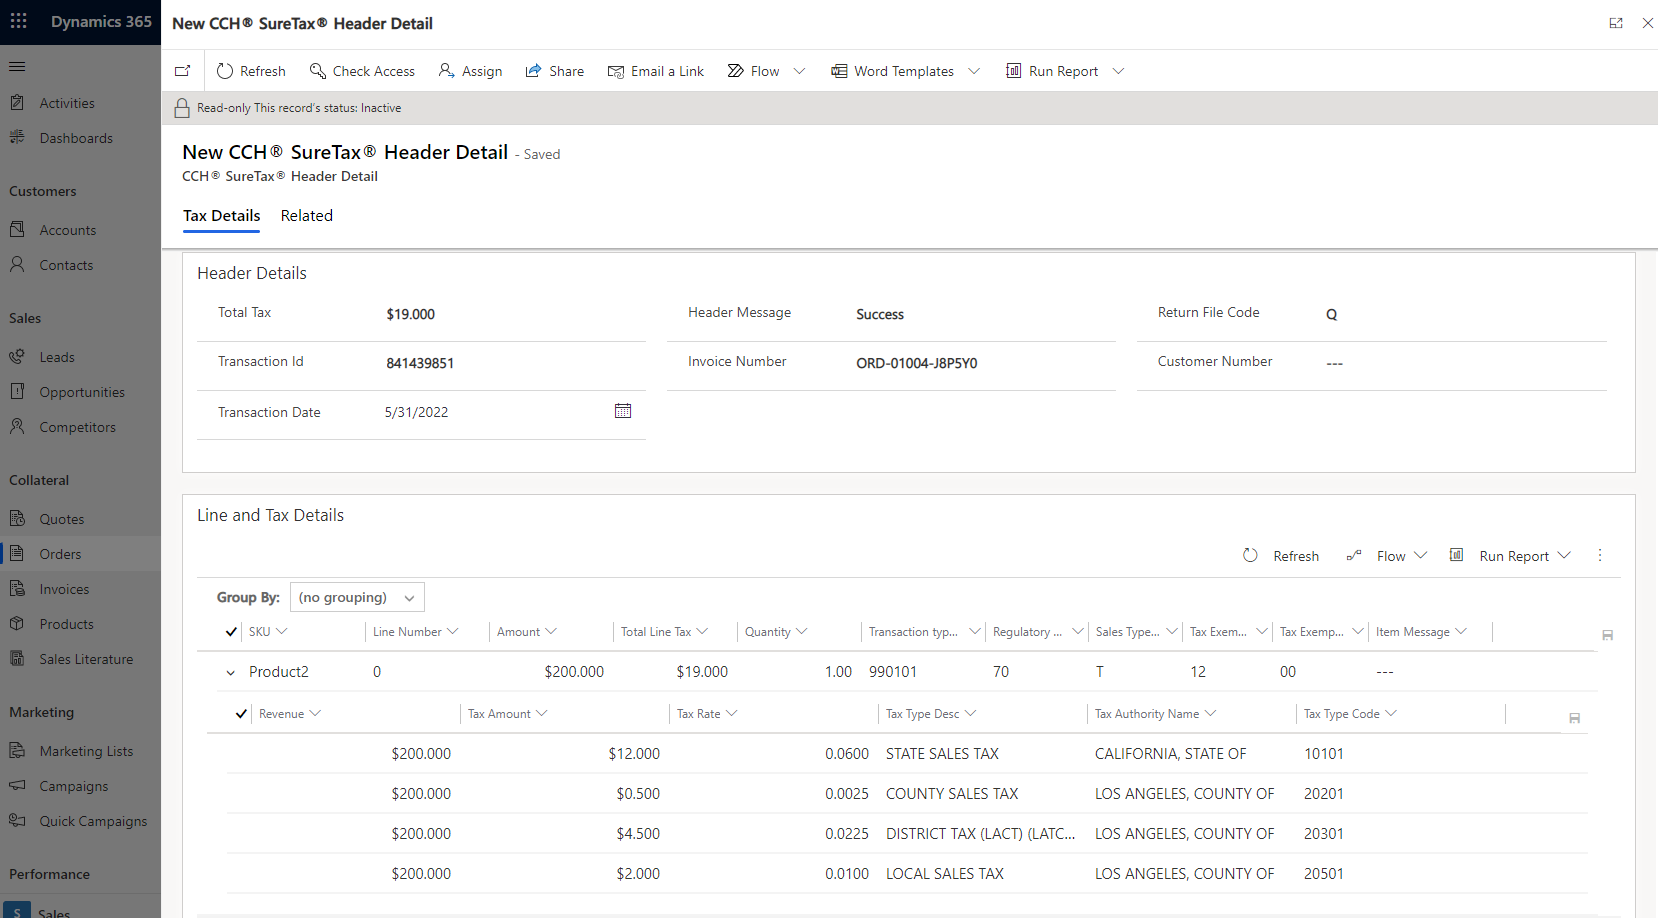Click the subgrid Run Report icon
The height and width of the screenshot is (918, 1658).
pyautogui.click(x=1457, y=555)
